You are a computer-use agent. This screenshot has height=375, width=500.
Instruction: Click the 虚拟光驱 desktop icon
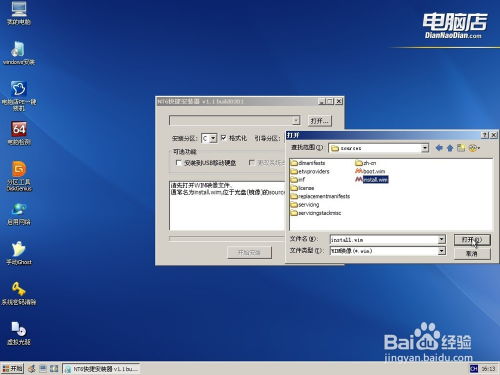pos(19,333)
